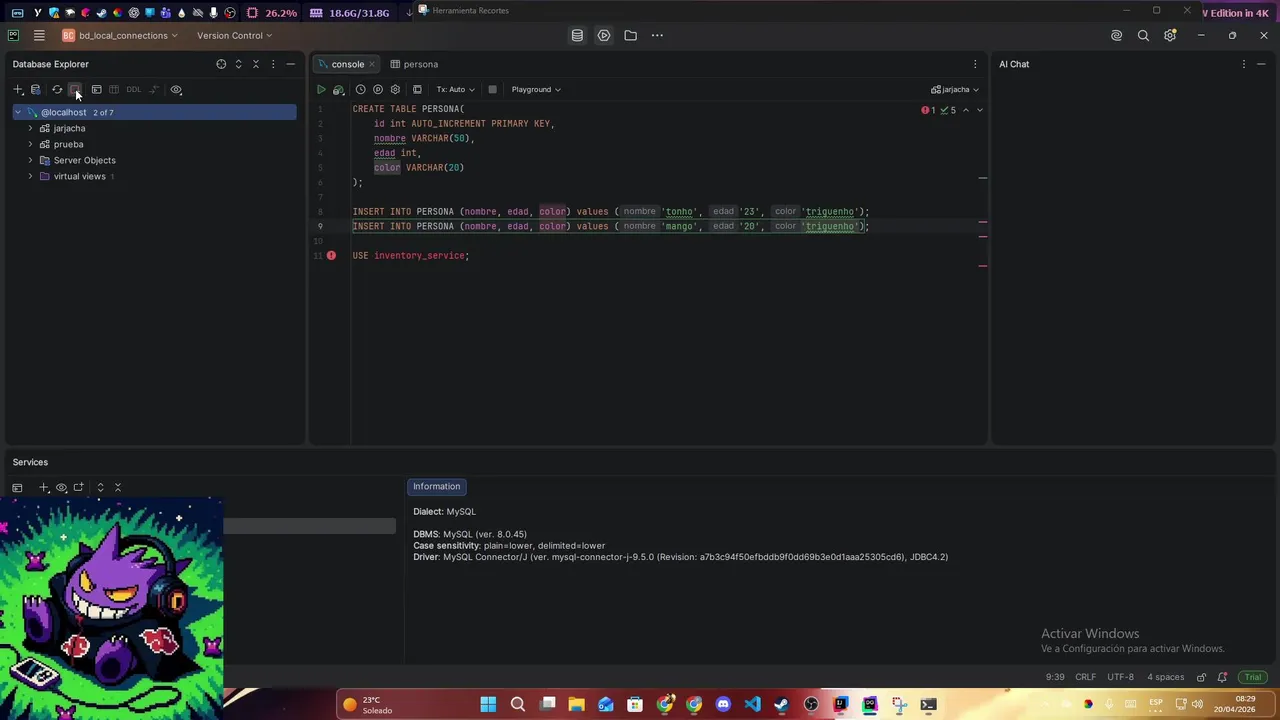Click Select Opened File target icon
Image resolution: width=1280 pixels, height=720 pixels.
pos(221,64)
